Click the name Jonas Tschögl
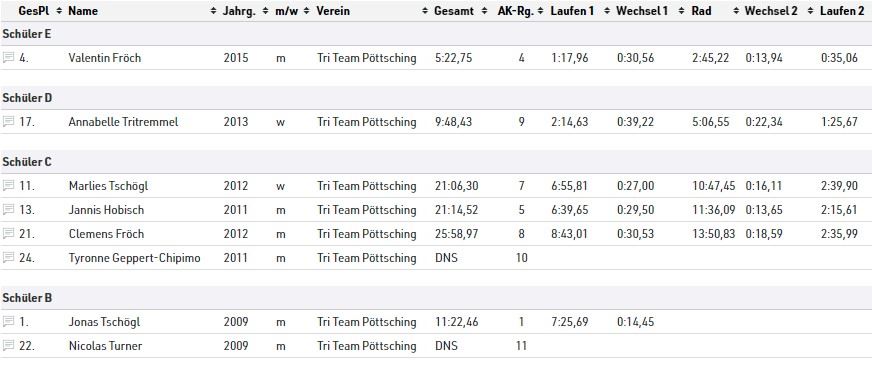The image size is (872, 369). (105, 322)
